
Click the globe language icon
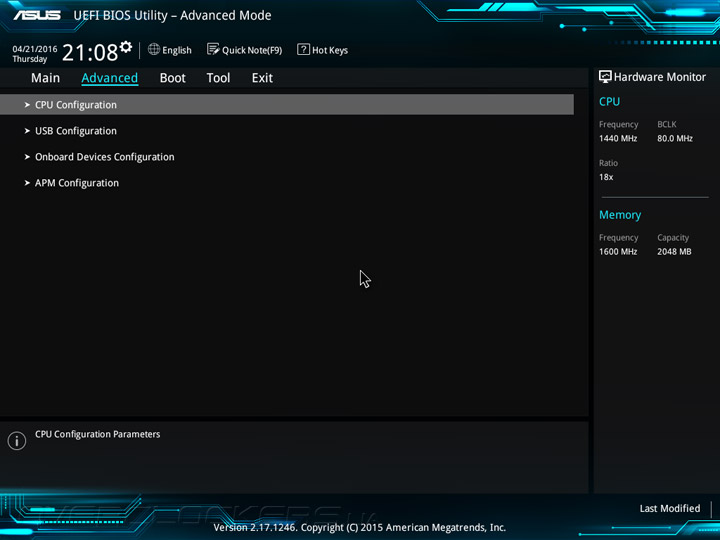pos(154,49)
